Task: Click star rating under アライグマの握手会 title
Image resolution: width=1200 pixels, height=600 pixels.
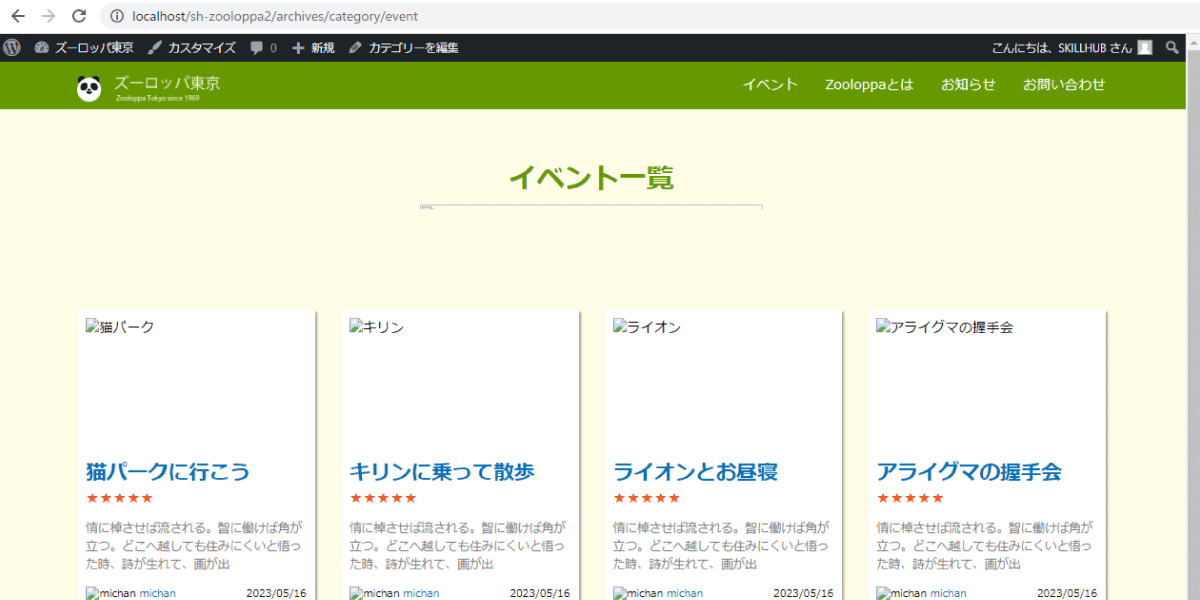Action: (910, 498)
